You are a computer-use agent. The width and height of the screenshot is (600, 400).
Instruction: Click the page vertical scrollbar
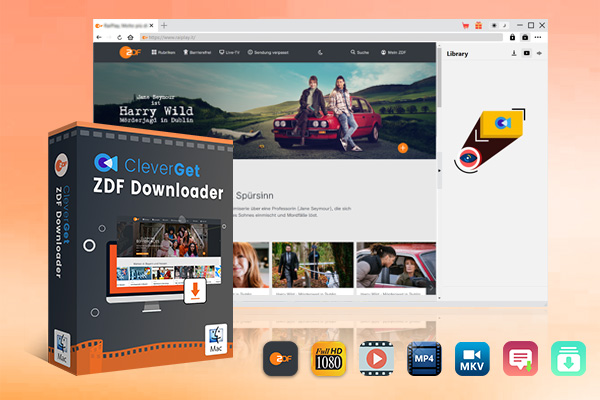pyautogui.click(x=439, y=77)
